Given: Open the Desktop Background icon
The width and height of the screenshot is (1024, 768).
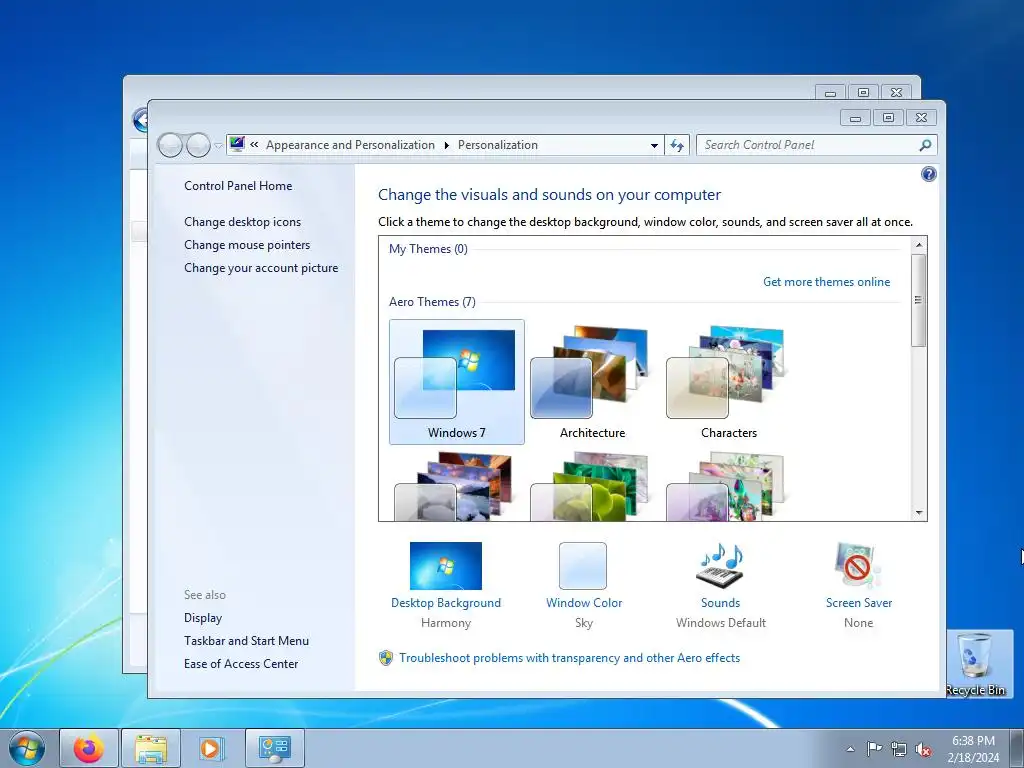Looking at the screenshot, I should point(445,566).
